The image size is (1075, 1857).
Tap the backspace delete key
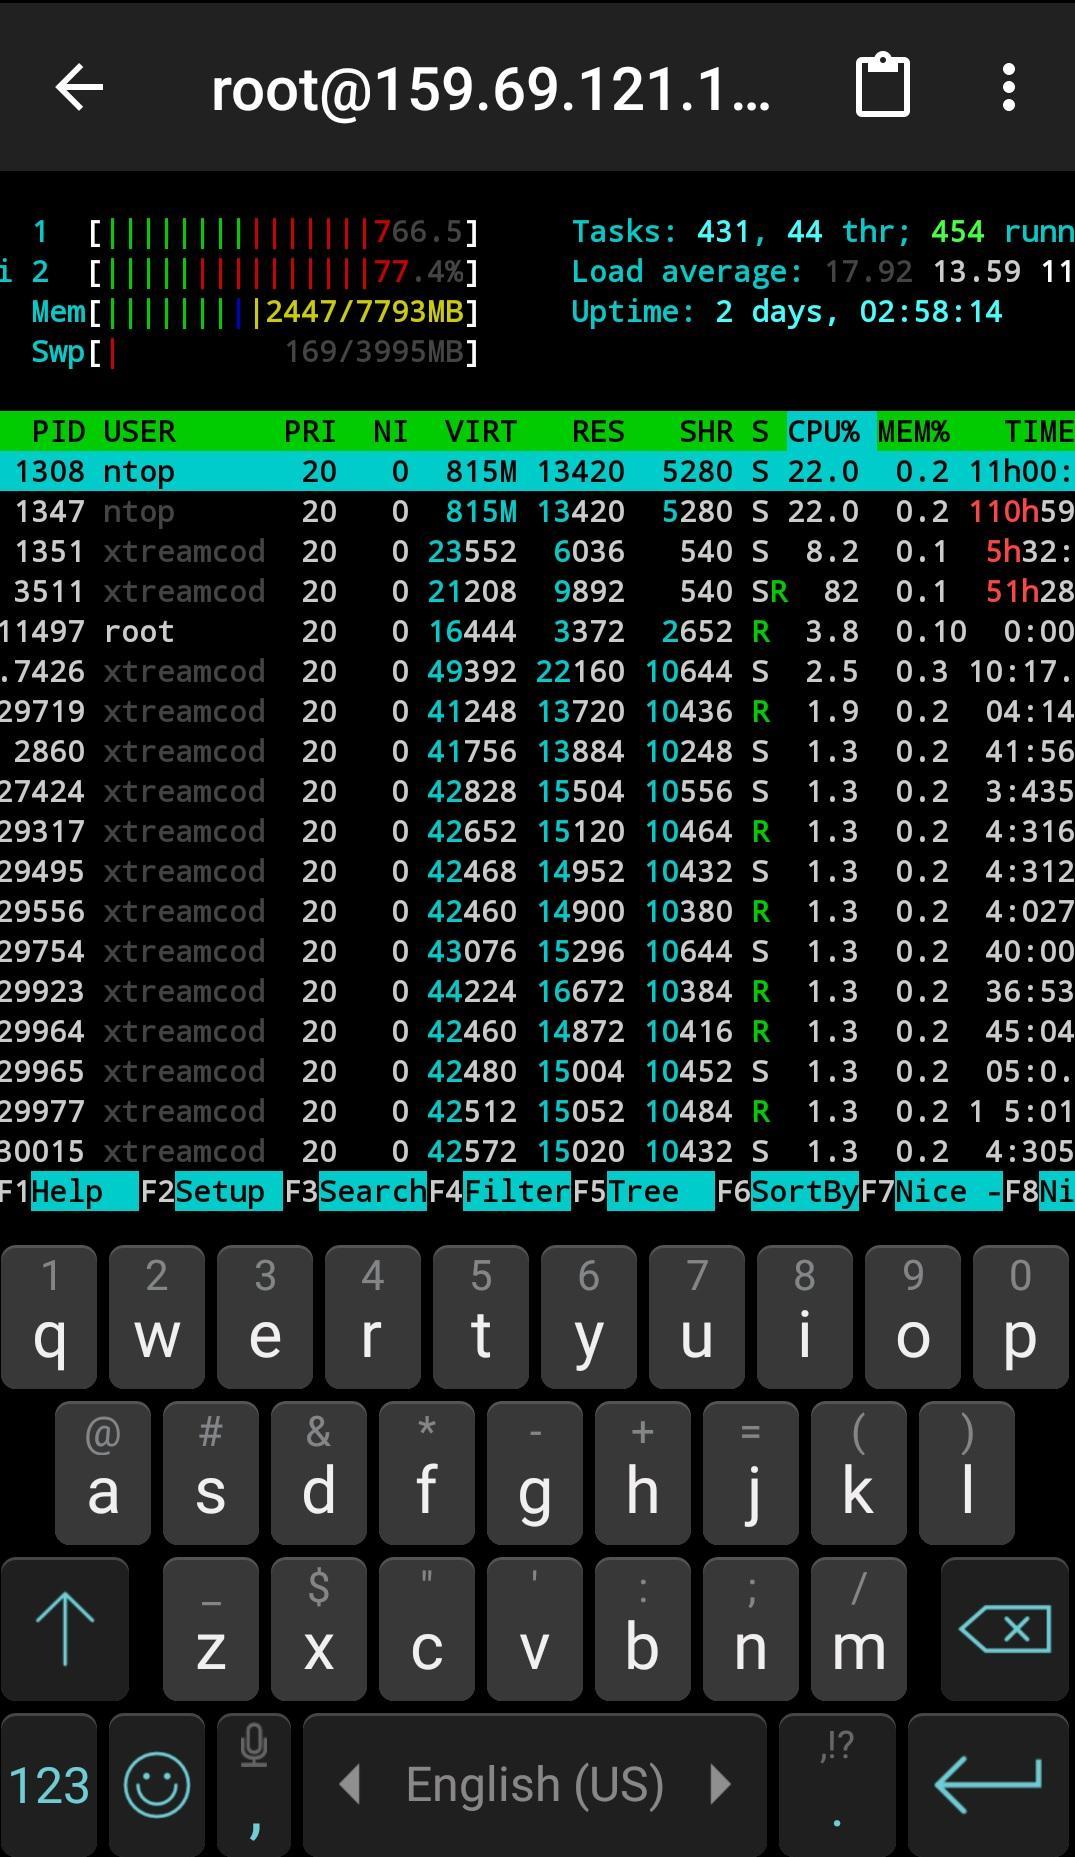pos(1005,1629)
